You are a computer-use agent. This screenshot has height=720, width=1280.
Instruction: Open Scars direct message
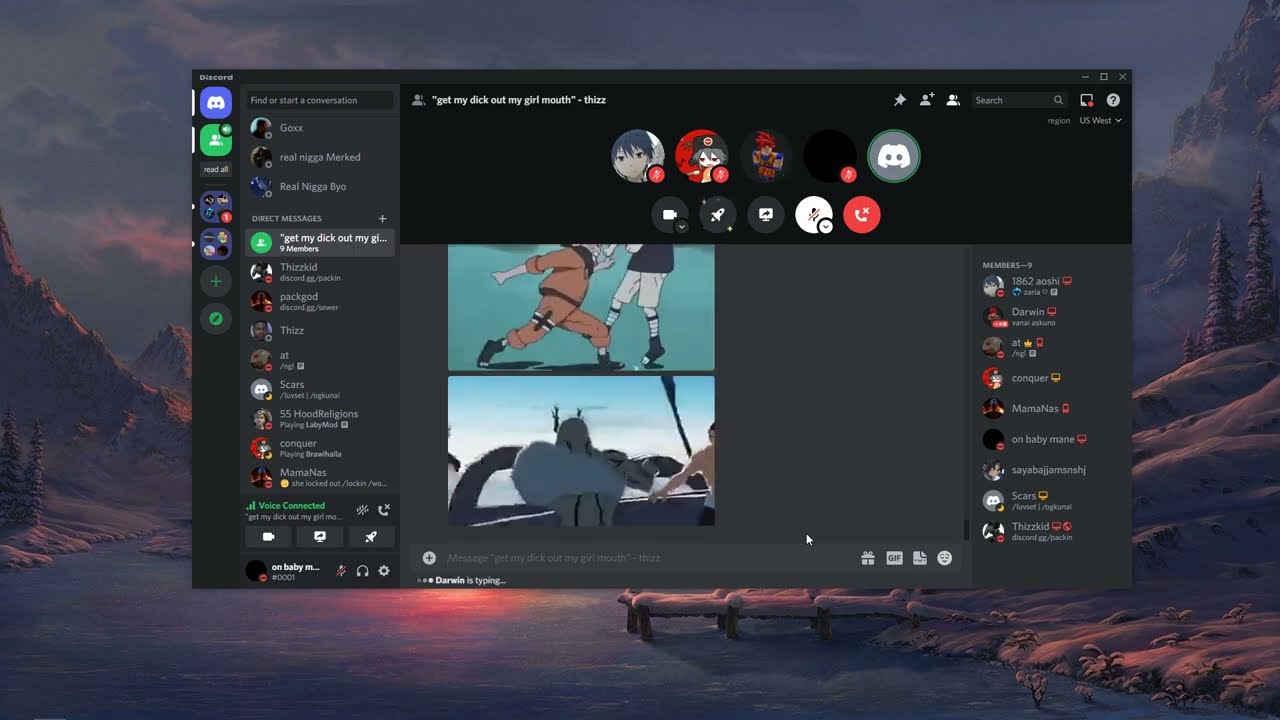click(320, 389)
